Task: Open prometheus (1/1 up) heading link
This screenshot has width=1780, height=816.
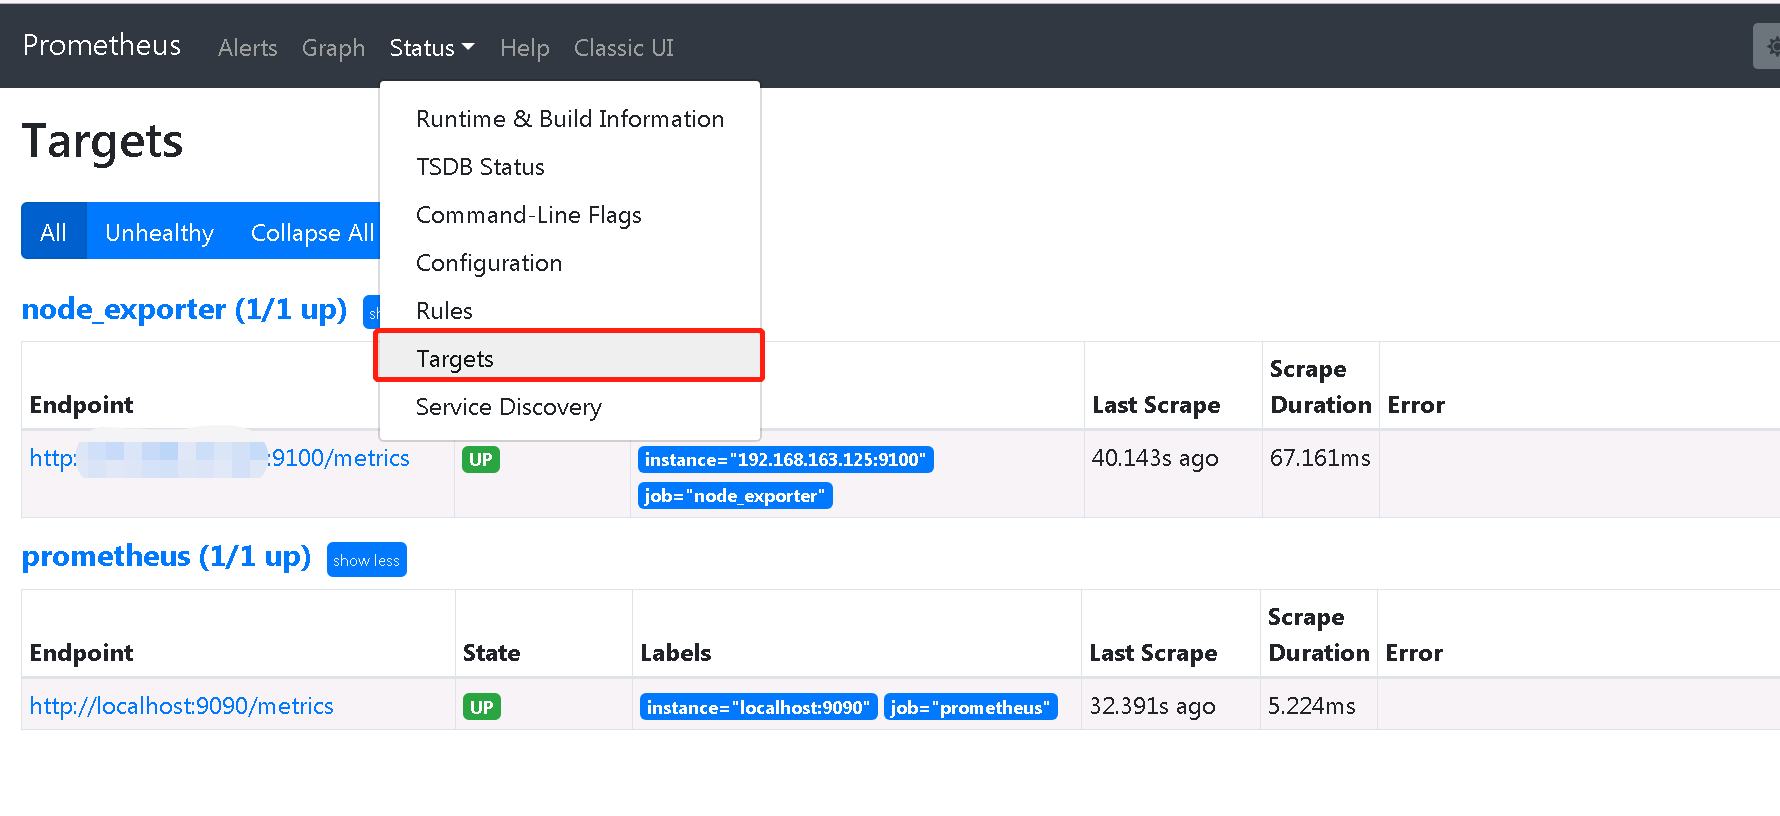Action: pyautogui.click(x=166, y=556)
